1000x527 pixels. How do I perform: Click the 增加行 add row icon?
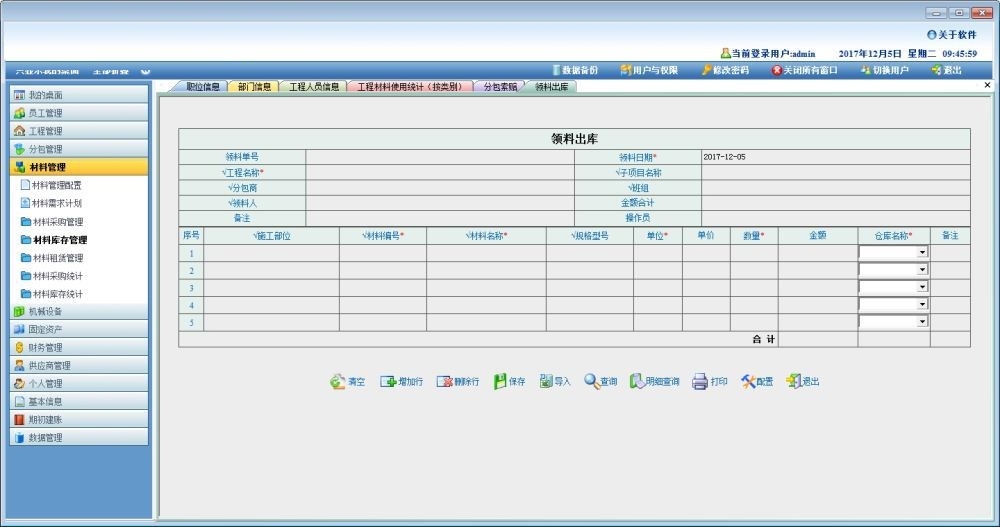click(388, 382)
